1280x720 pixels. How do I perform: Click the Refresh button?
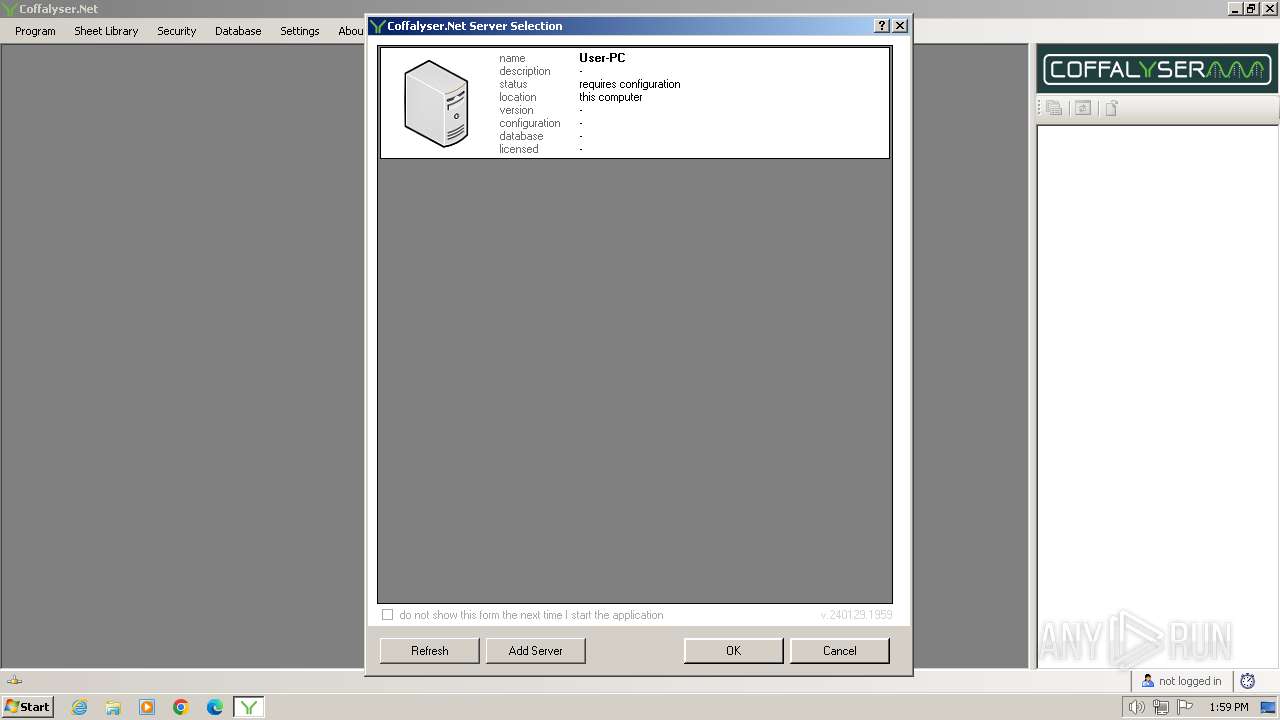click(430, 651)
